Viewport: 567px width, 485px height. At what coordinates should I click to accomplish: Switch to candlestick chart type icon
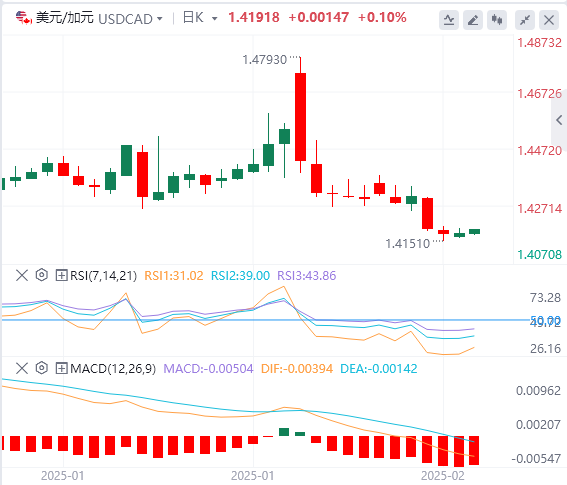pos(497,20)
